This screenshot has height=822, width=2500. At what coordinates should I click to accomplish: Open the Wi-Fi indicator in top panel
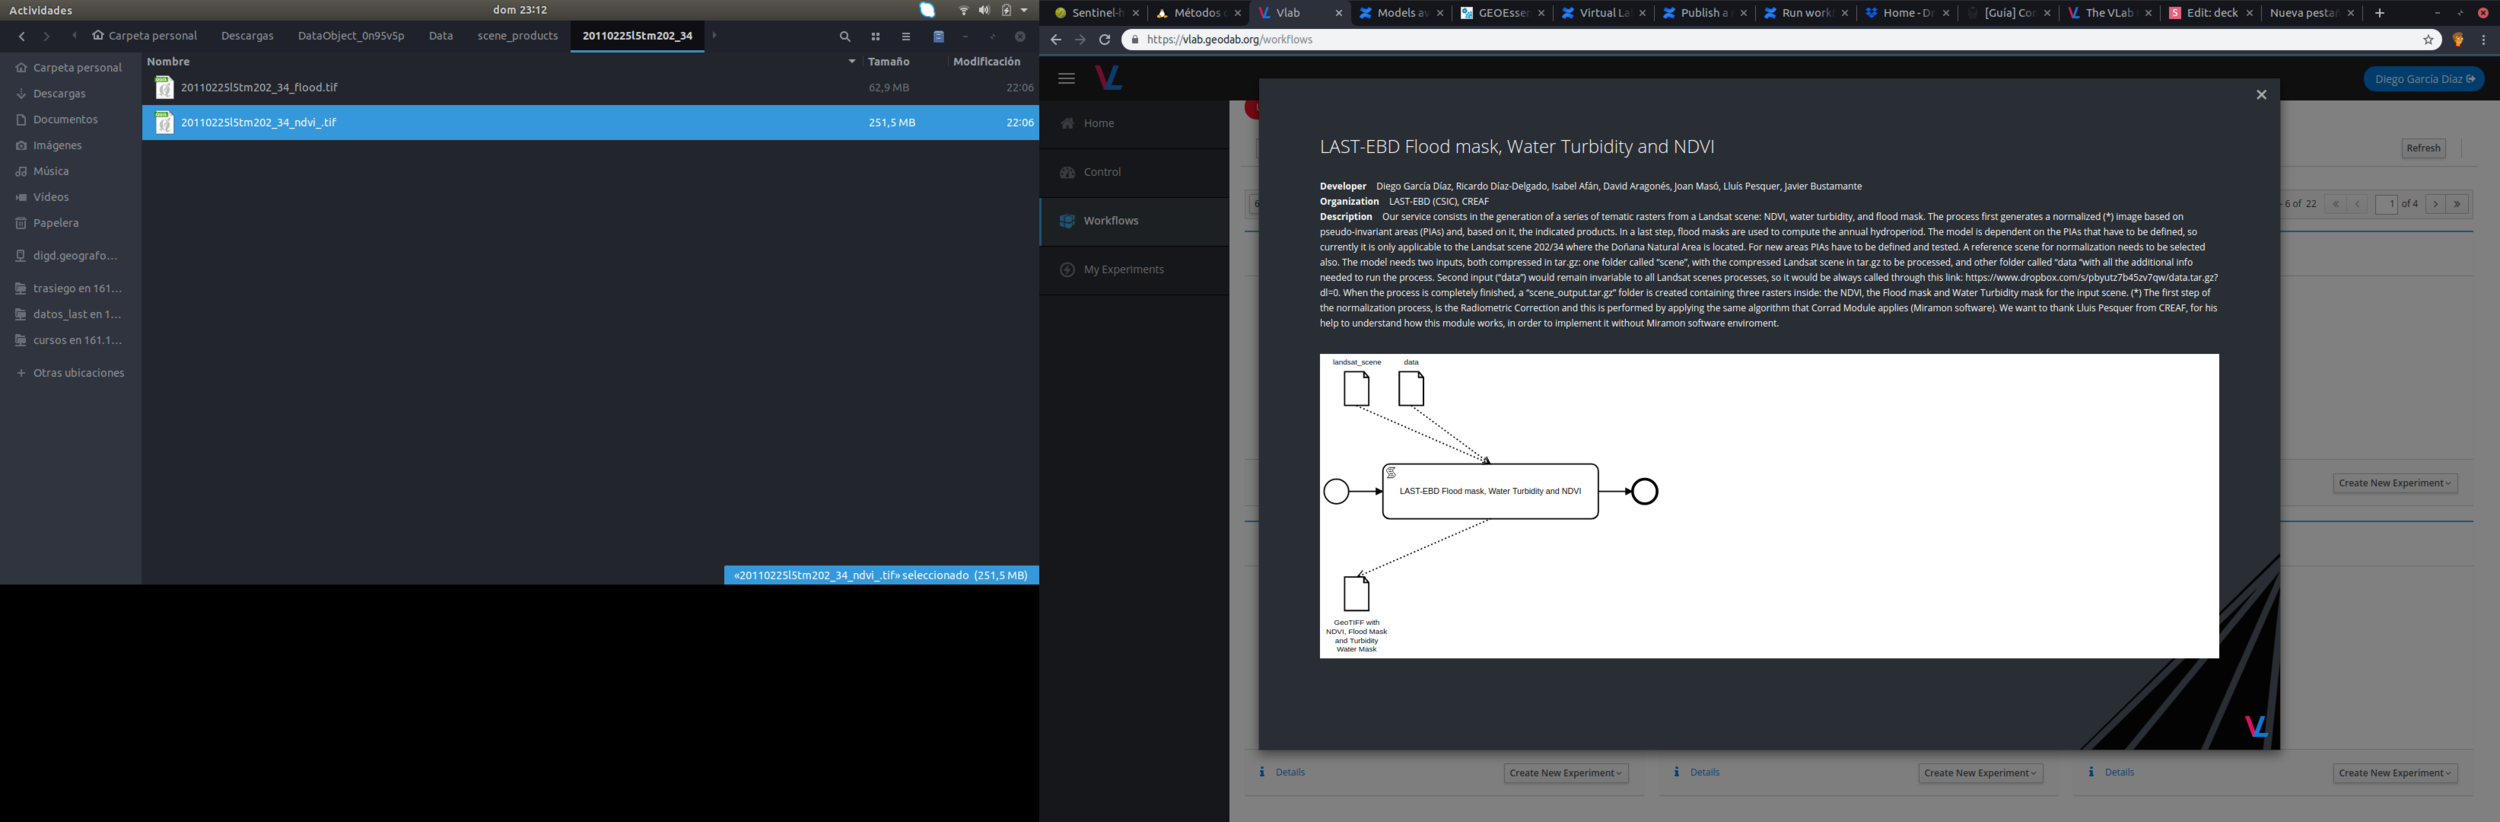964,10
